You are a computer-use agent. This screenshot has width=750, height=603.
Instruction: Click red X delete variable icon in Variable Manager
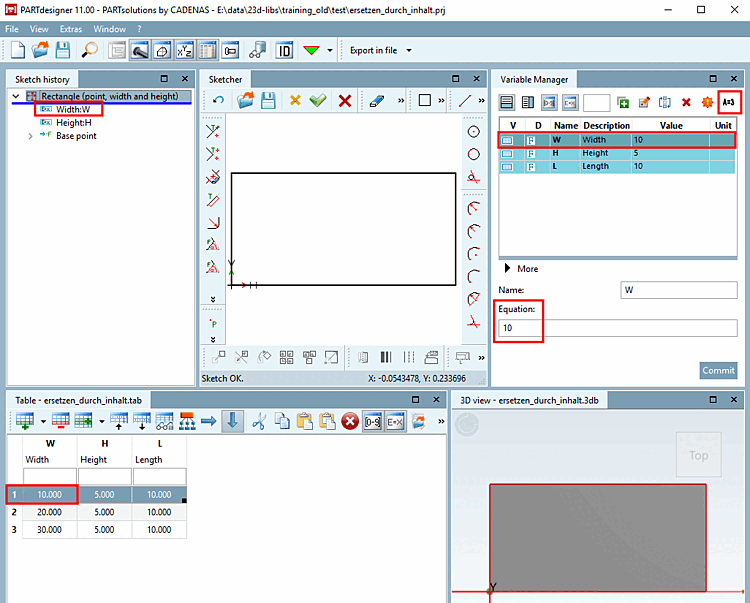click(686, 102)
